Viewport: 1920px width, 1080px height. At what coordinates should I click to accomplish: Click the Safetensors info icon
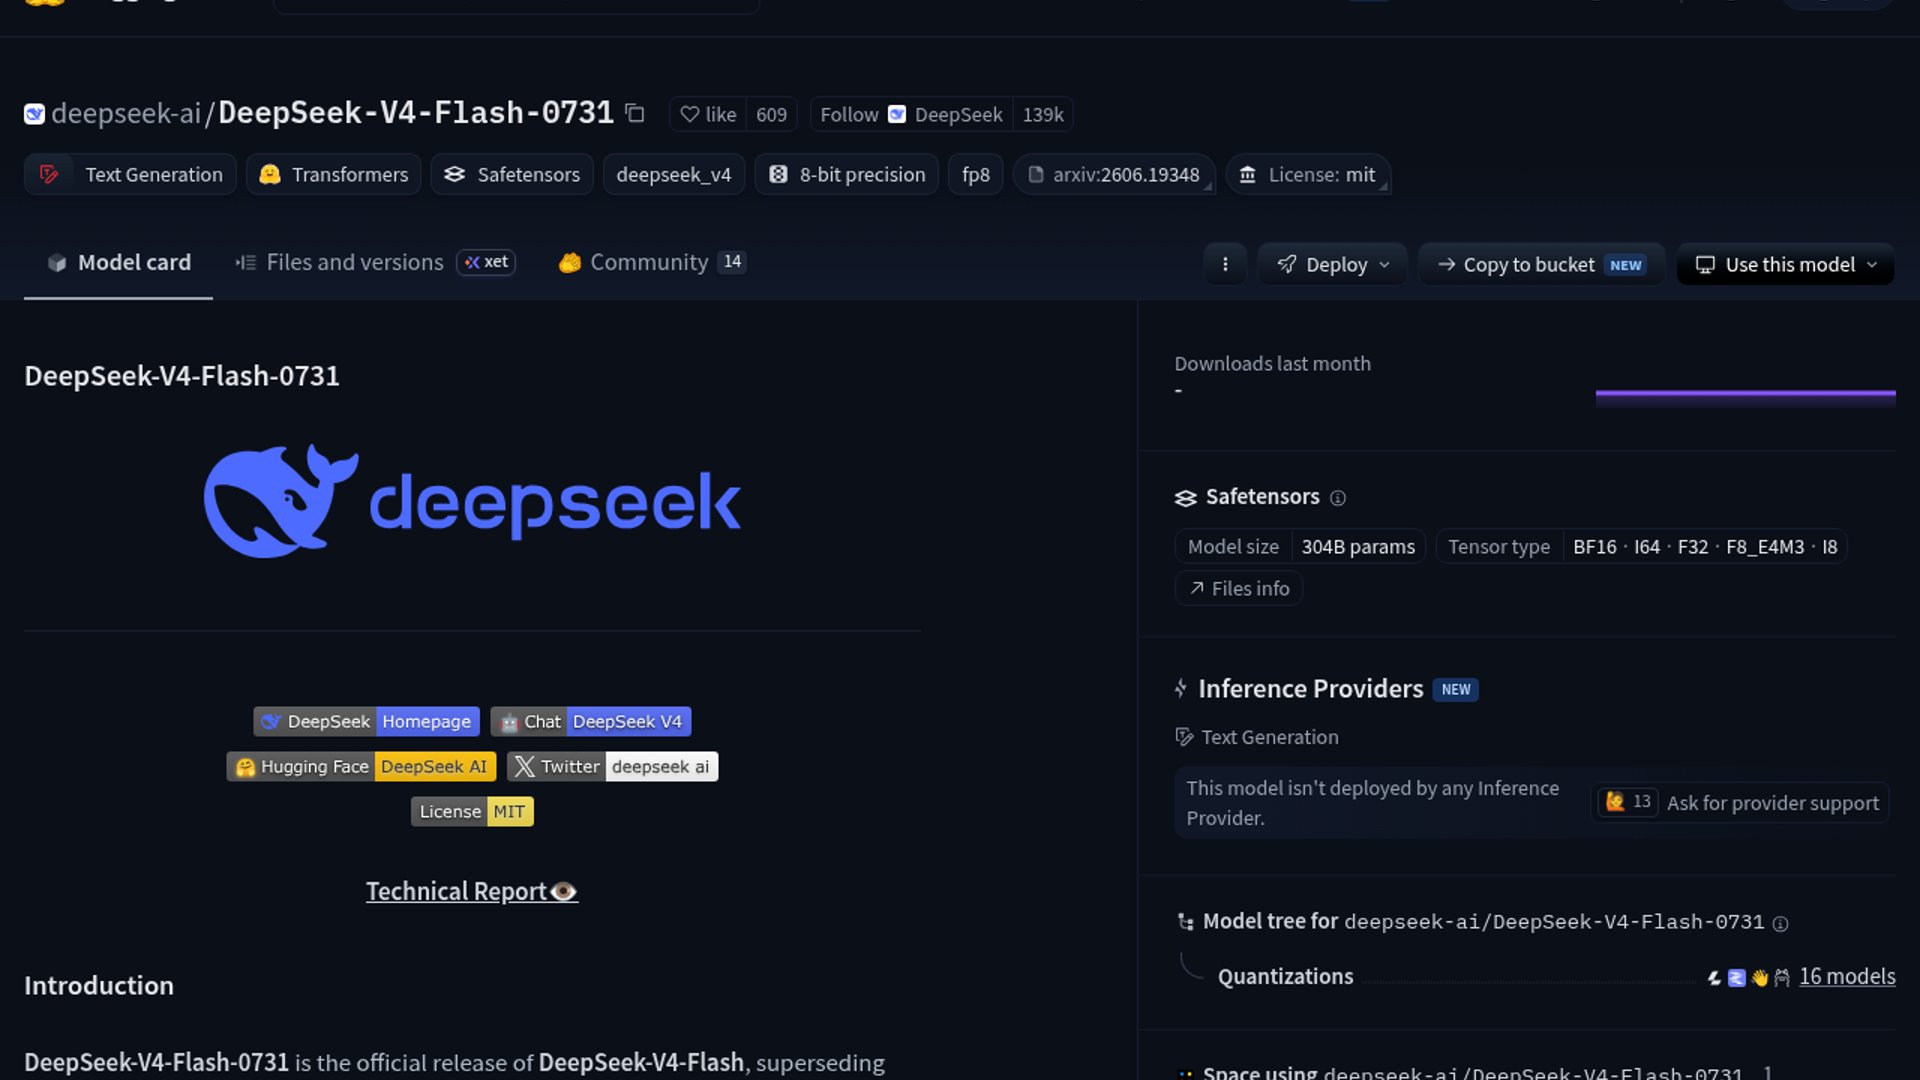[1338, 498]
